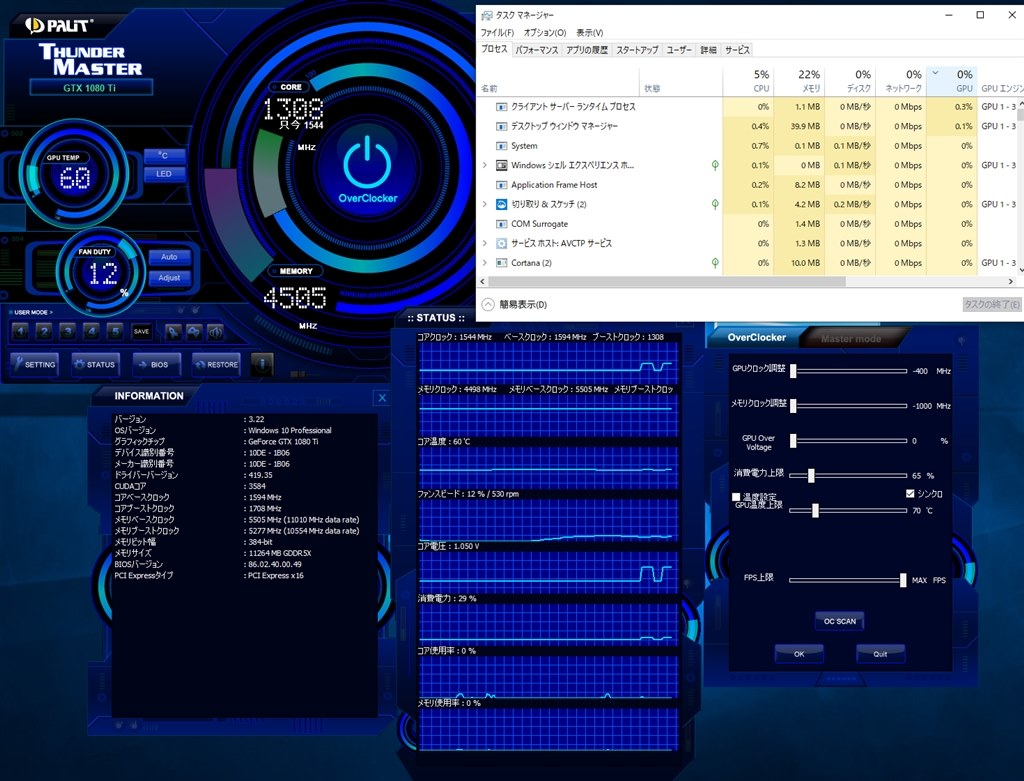The width and height of the screenshot is (1024, 781).
Task: Click the gaming controller mode icon
Action: (194, 332)
